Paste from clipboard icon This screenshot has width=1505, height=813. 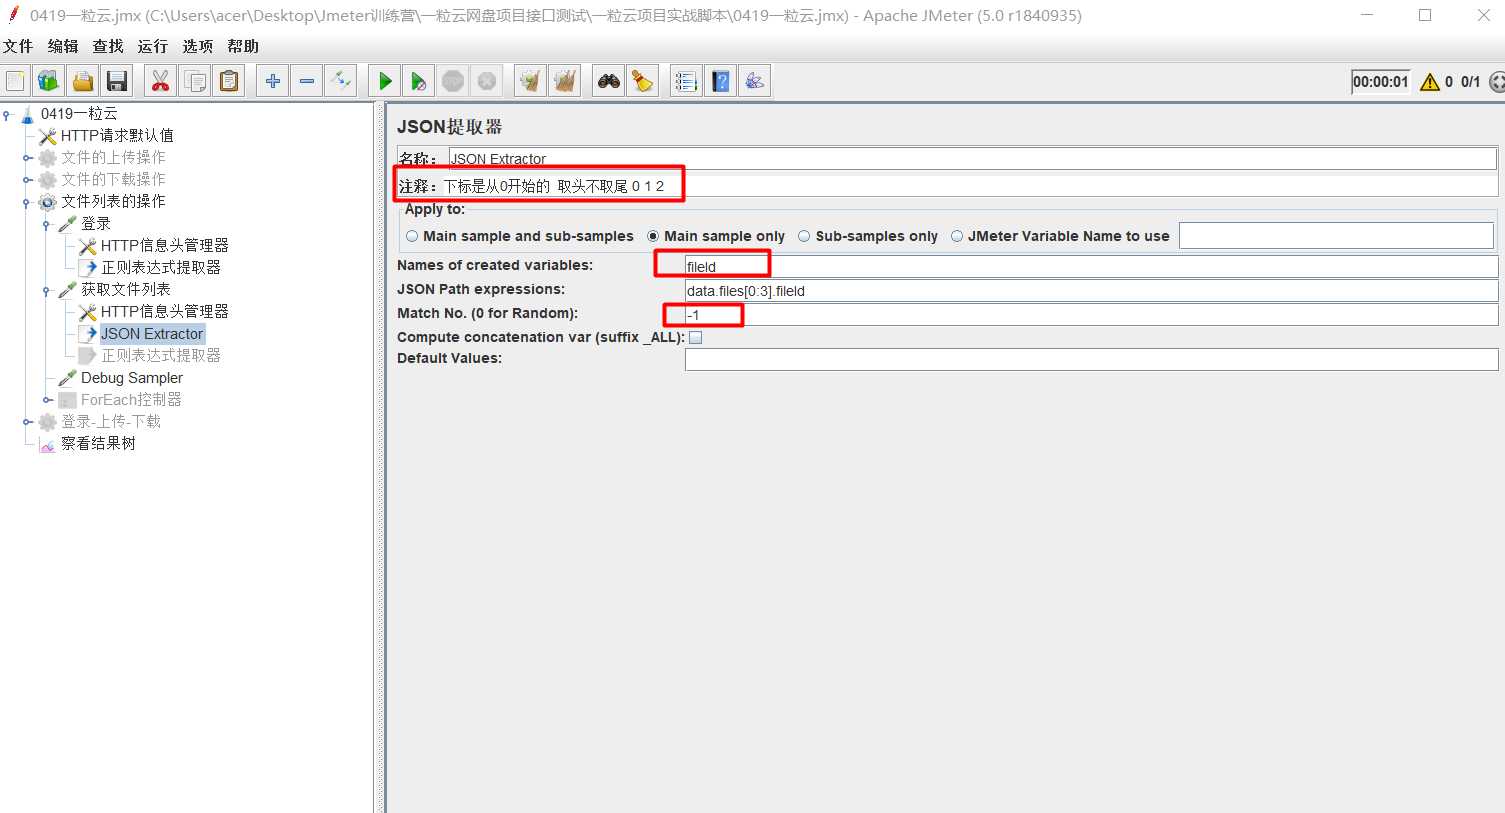230,81
